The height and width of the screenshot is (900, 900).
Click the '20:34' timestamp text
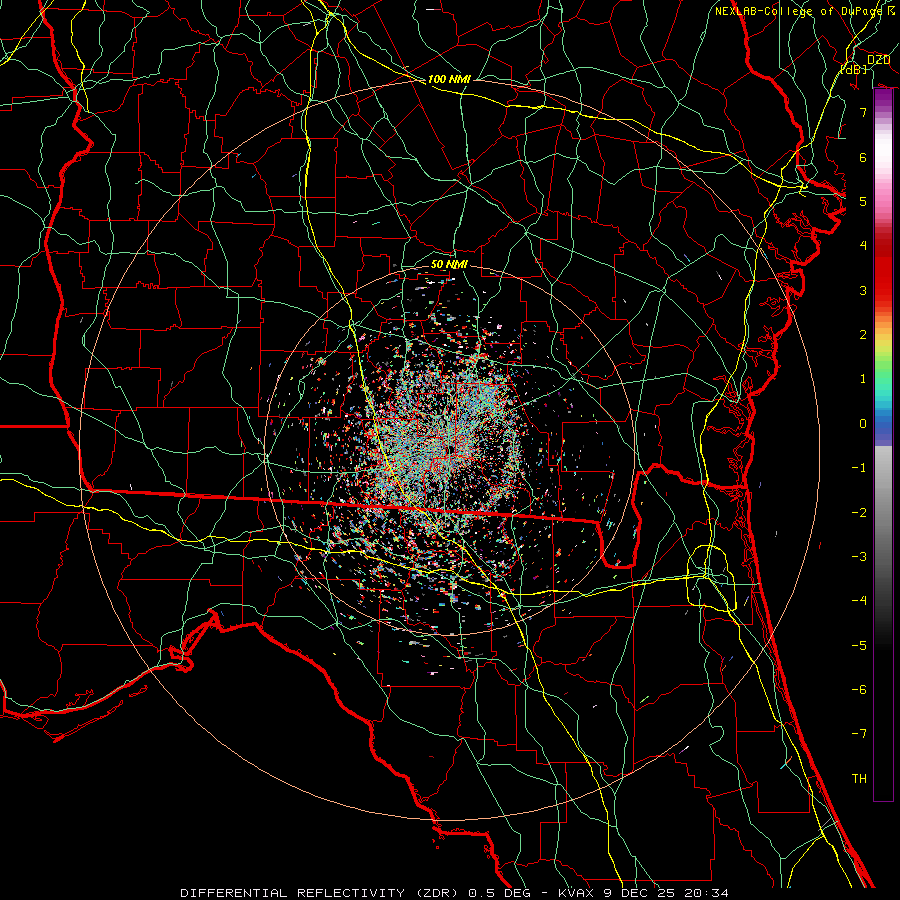point(705,893)
